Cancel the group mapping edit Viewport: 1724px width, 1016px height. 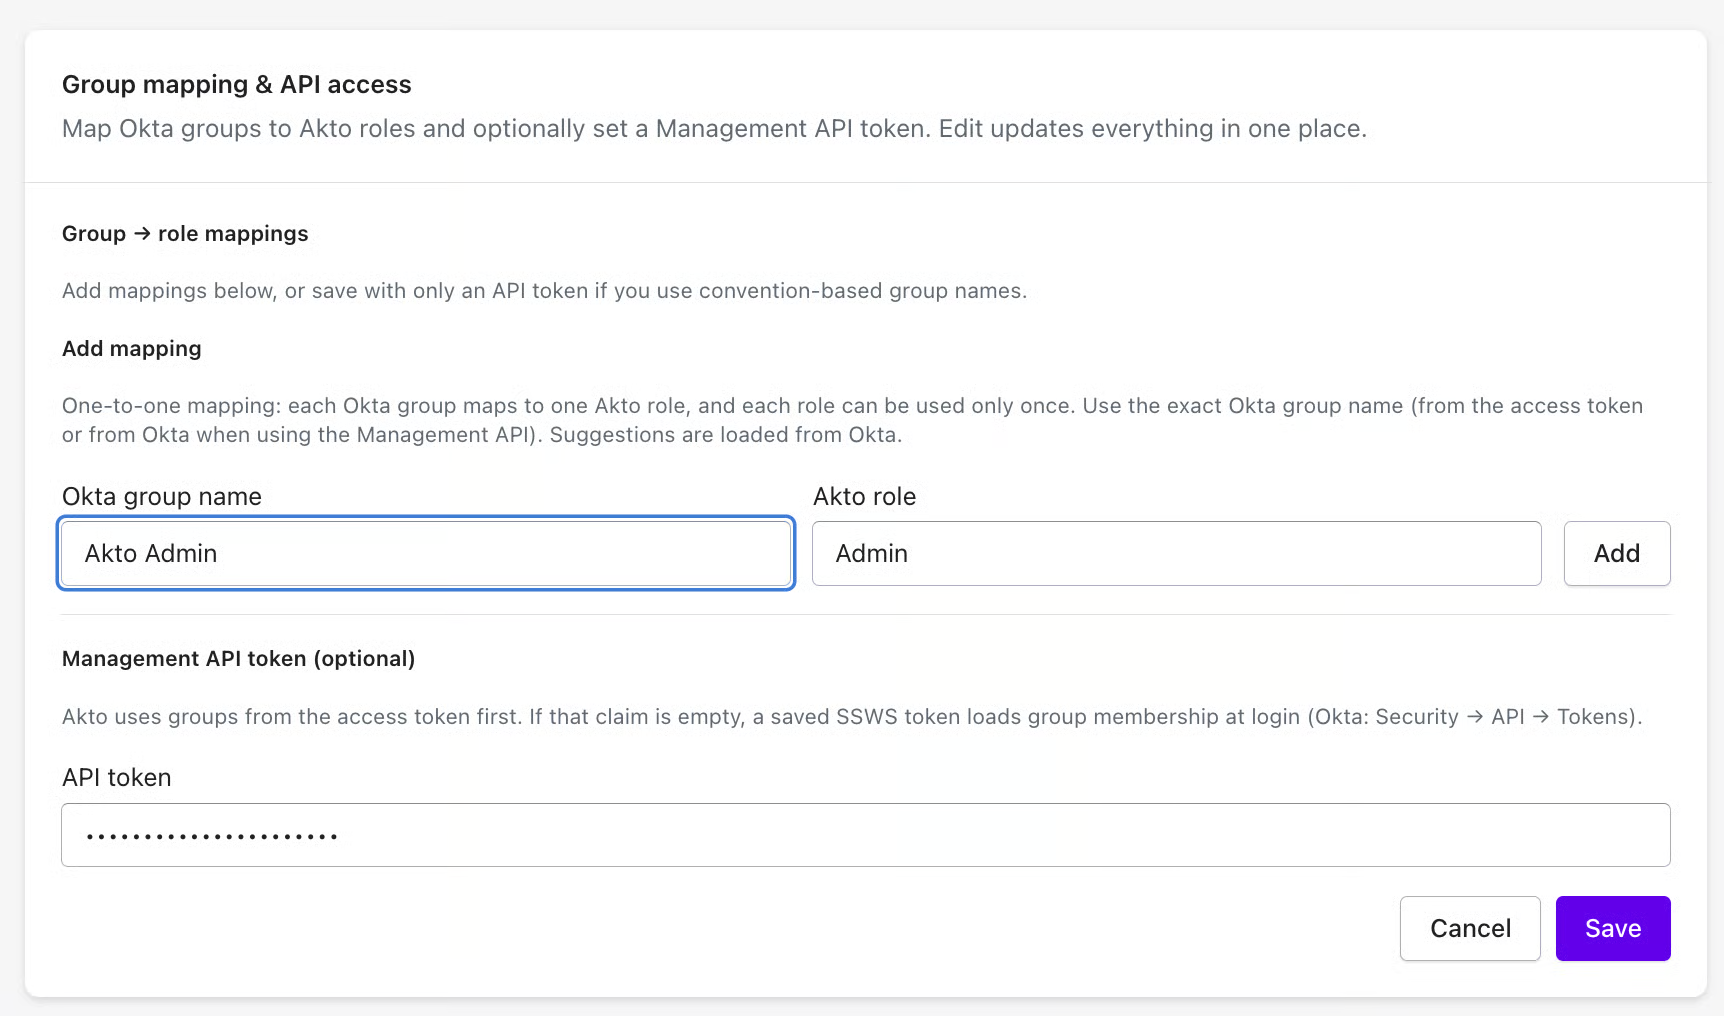[1469, 928]
